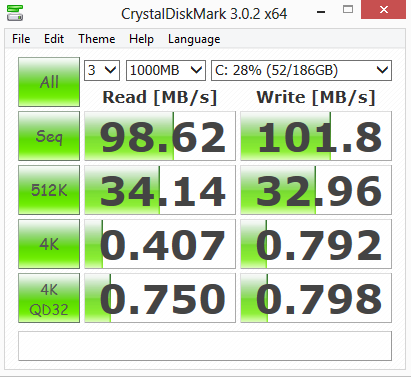411x377 pixels.
Task: Open the Help menu
Action: (x=141, y=39)
